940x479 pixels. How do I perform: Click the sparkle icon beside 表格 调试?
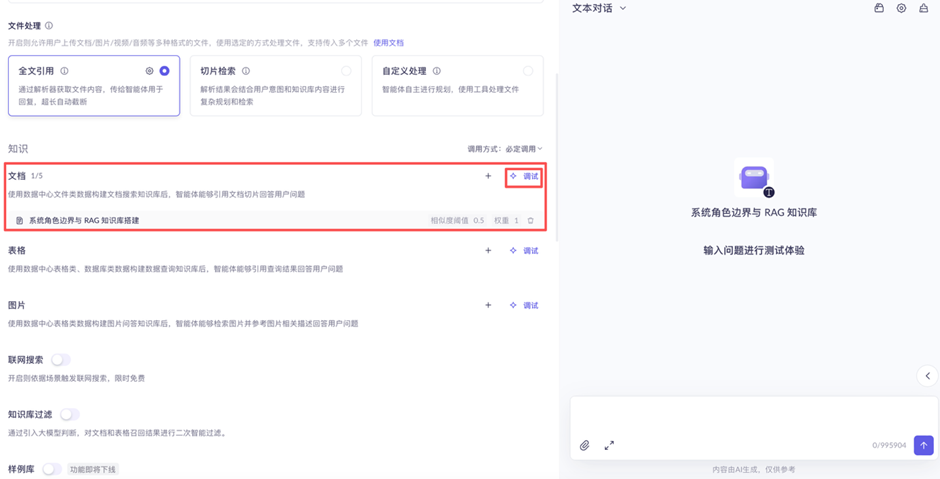(513, 251)
